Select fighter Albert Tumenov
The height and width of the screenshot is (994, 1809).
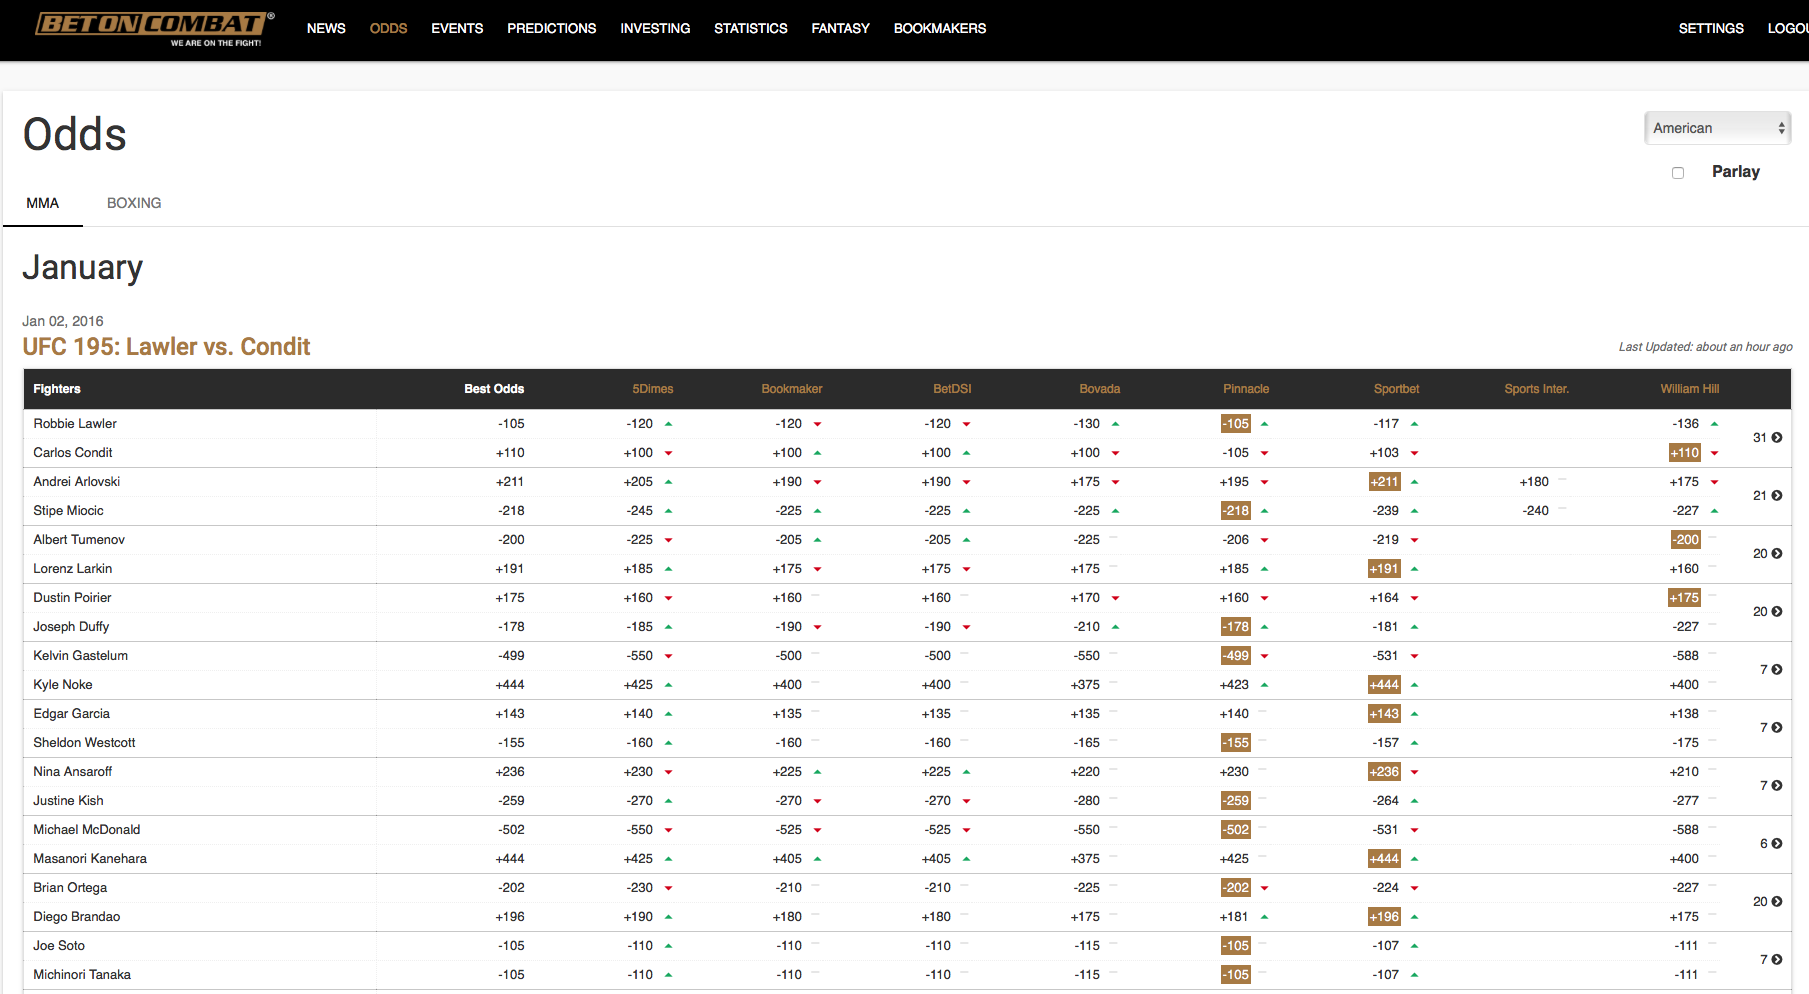(79, 540)
